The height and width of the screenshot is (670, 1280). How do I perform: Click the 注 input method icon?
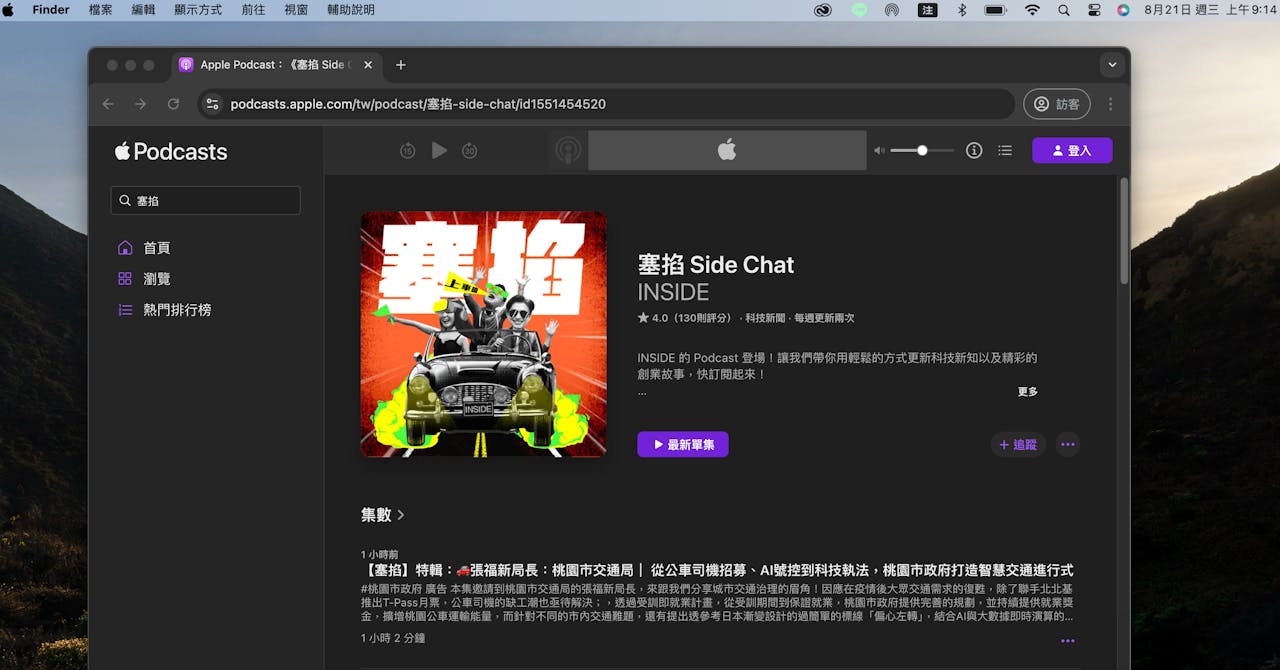927,10
